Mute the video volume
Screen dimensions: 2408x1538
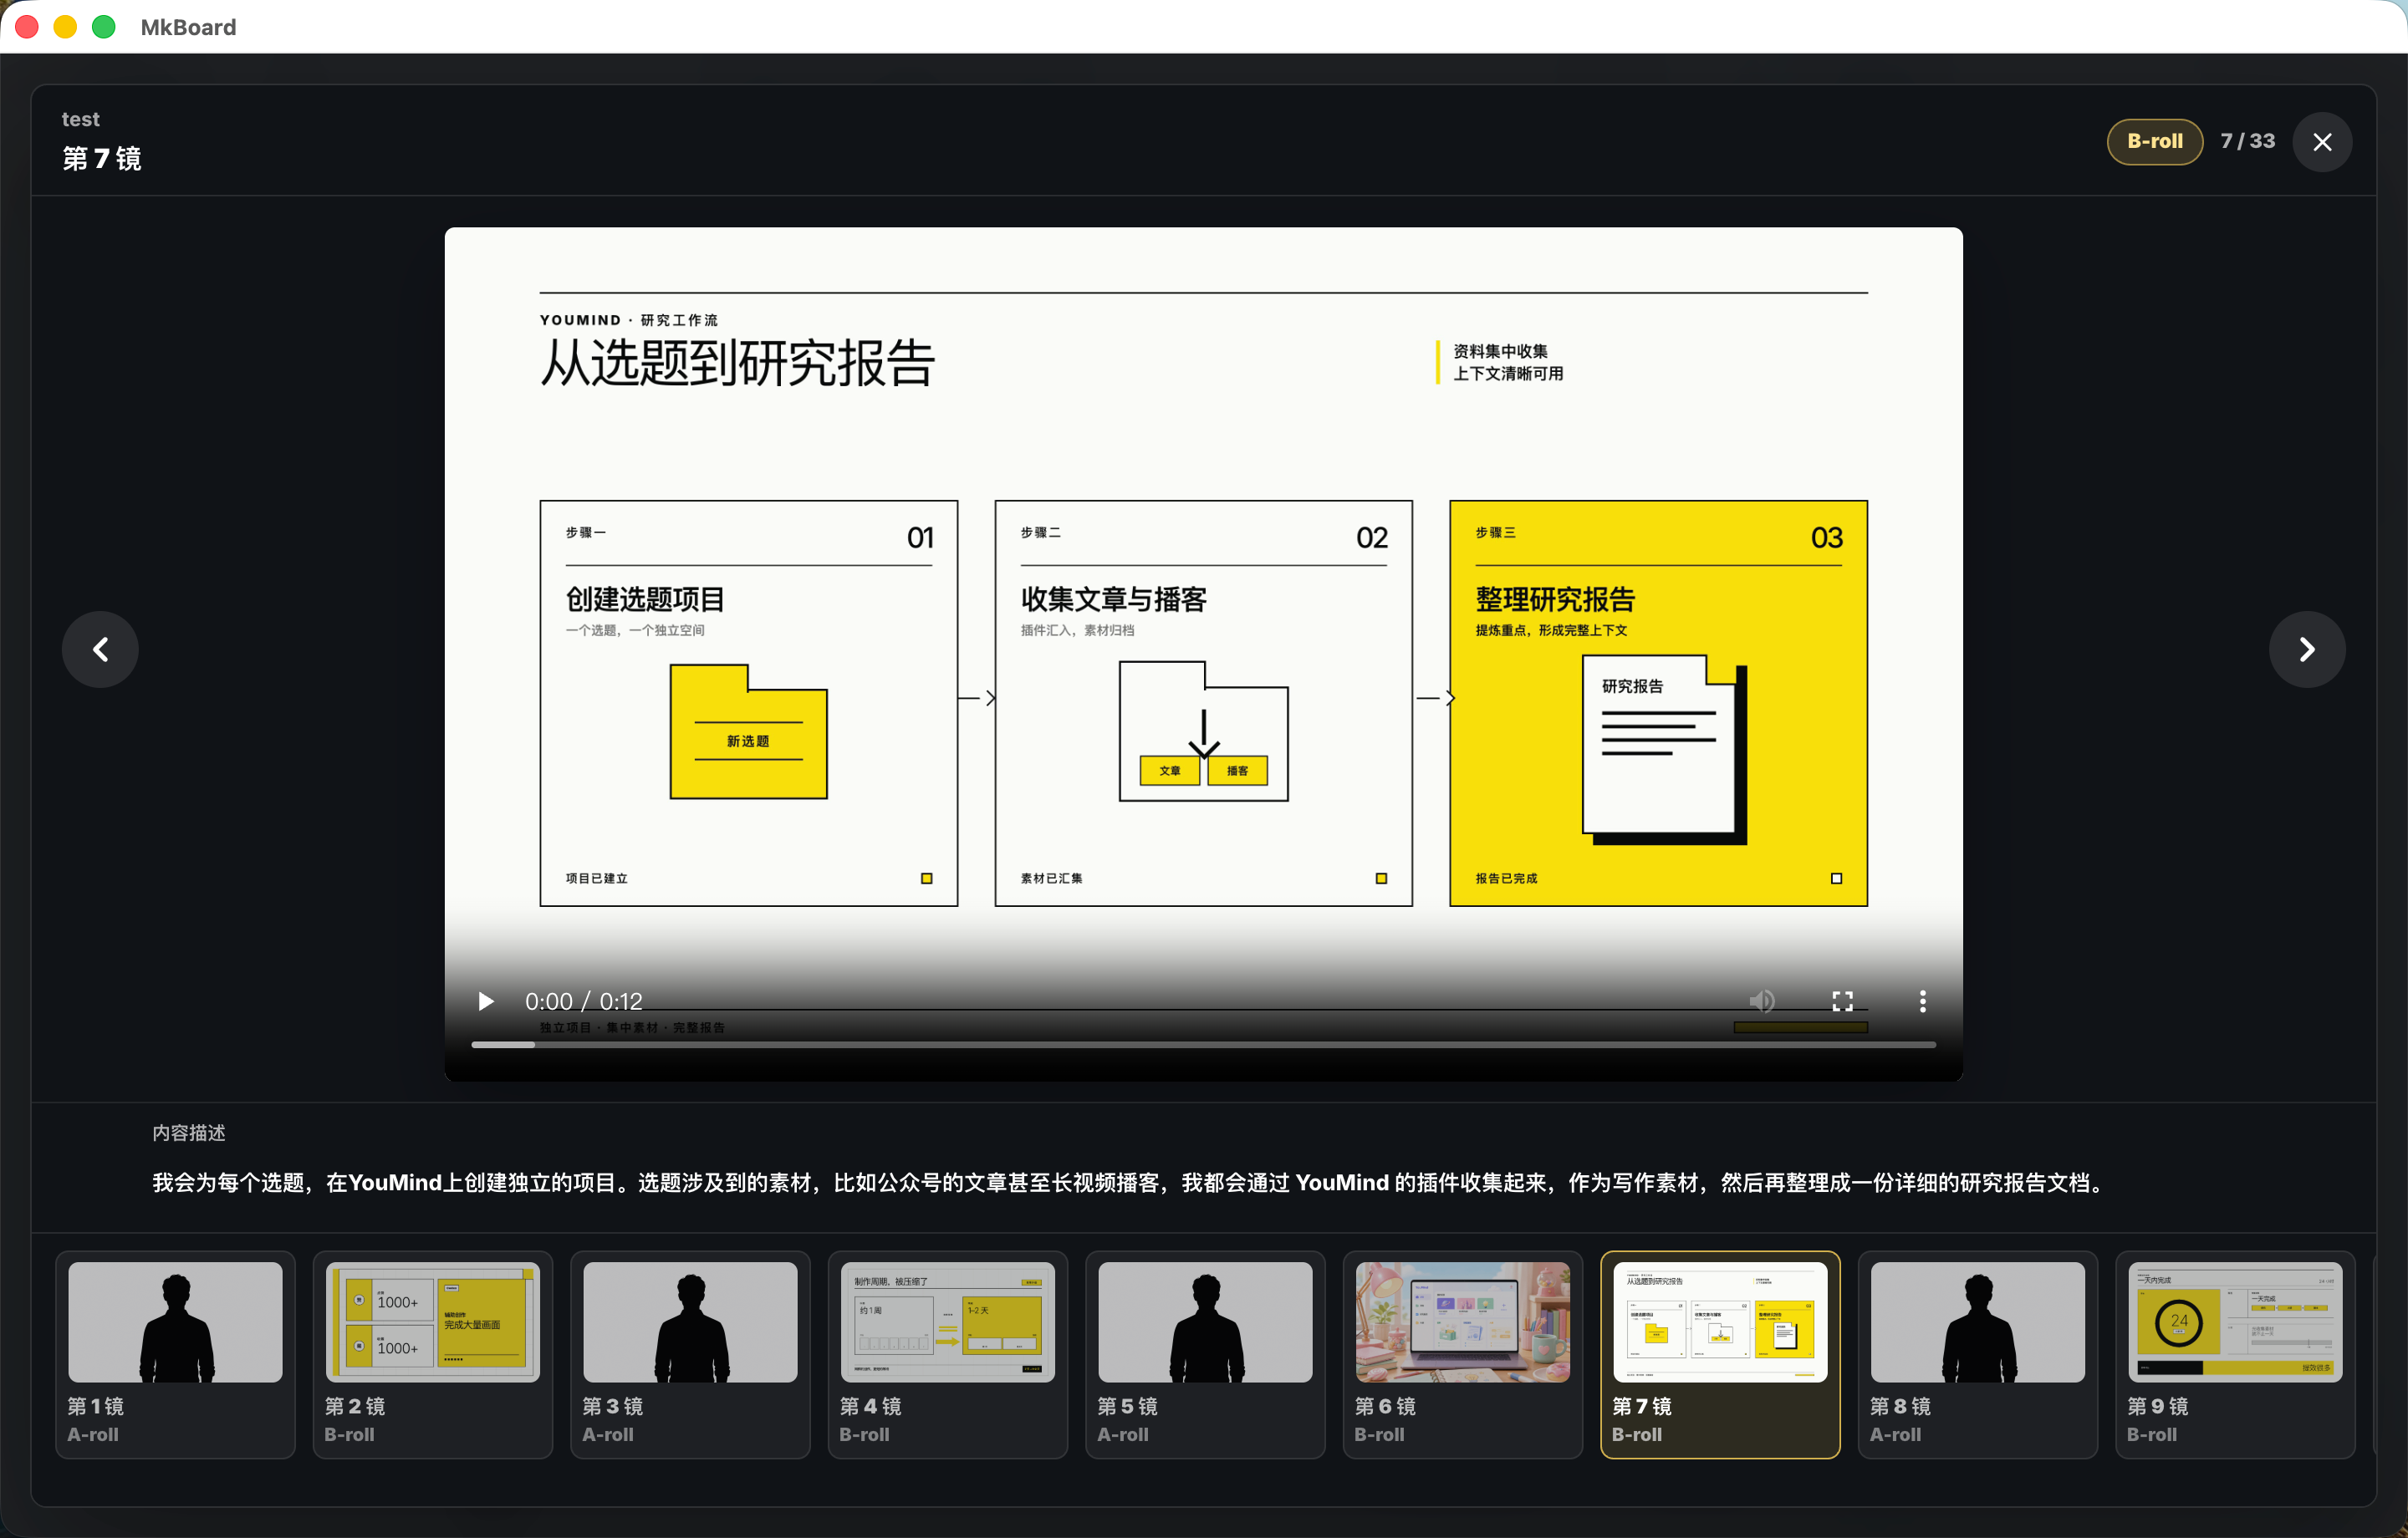[1762, 1001]
